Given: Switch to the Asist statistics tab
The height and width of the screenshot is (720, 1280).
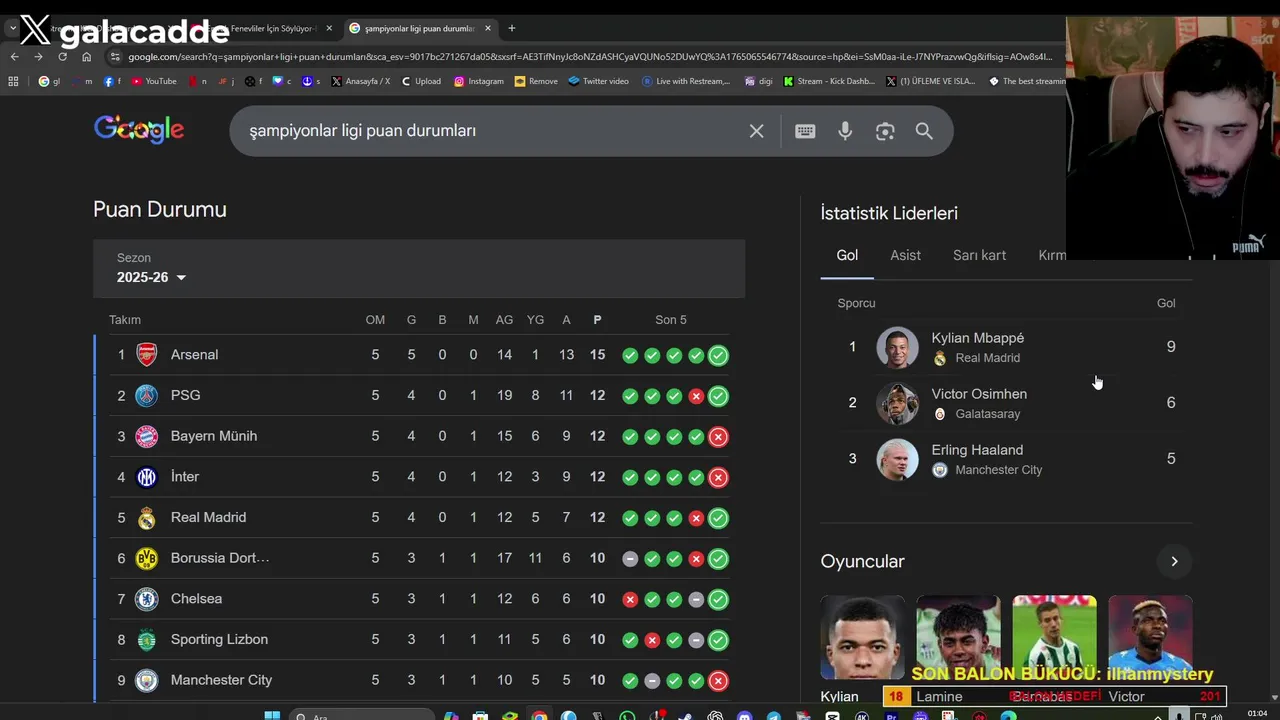Looking at the screenshot, I should [905, 256].
